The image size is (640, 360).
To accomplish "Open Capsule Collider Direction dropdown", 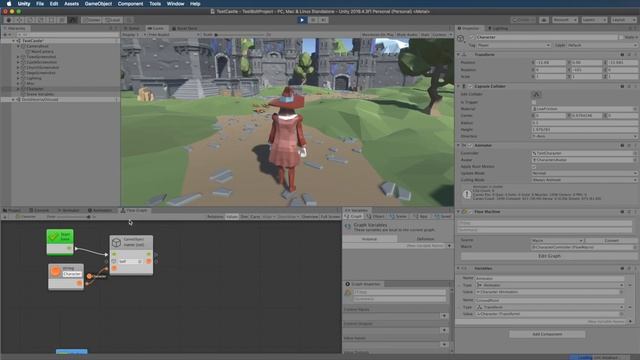I will point(584,136).
